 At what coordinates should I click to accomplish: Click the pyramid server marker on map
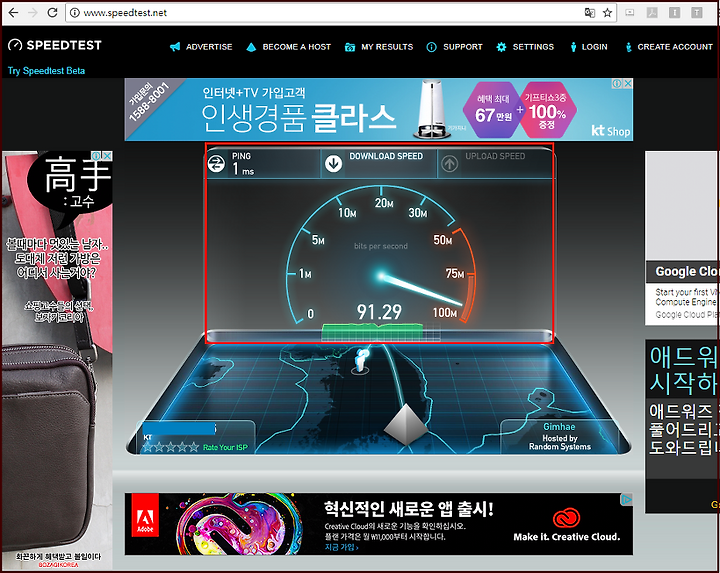[x=406, y=425]
